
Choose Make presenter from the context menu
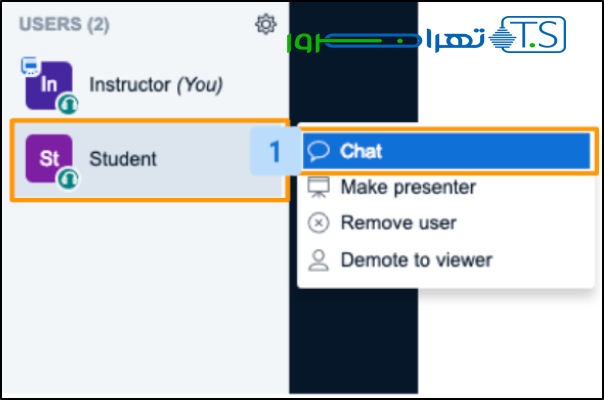[x=407, y=187]
